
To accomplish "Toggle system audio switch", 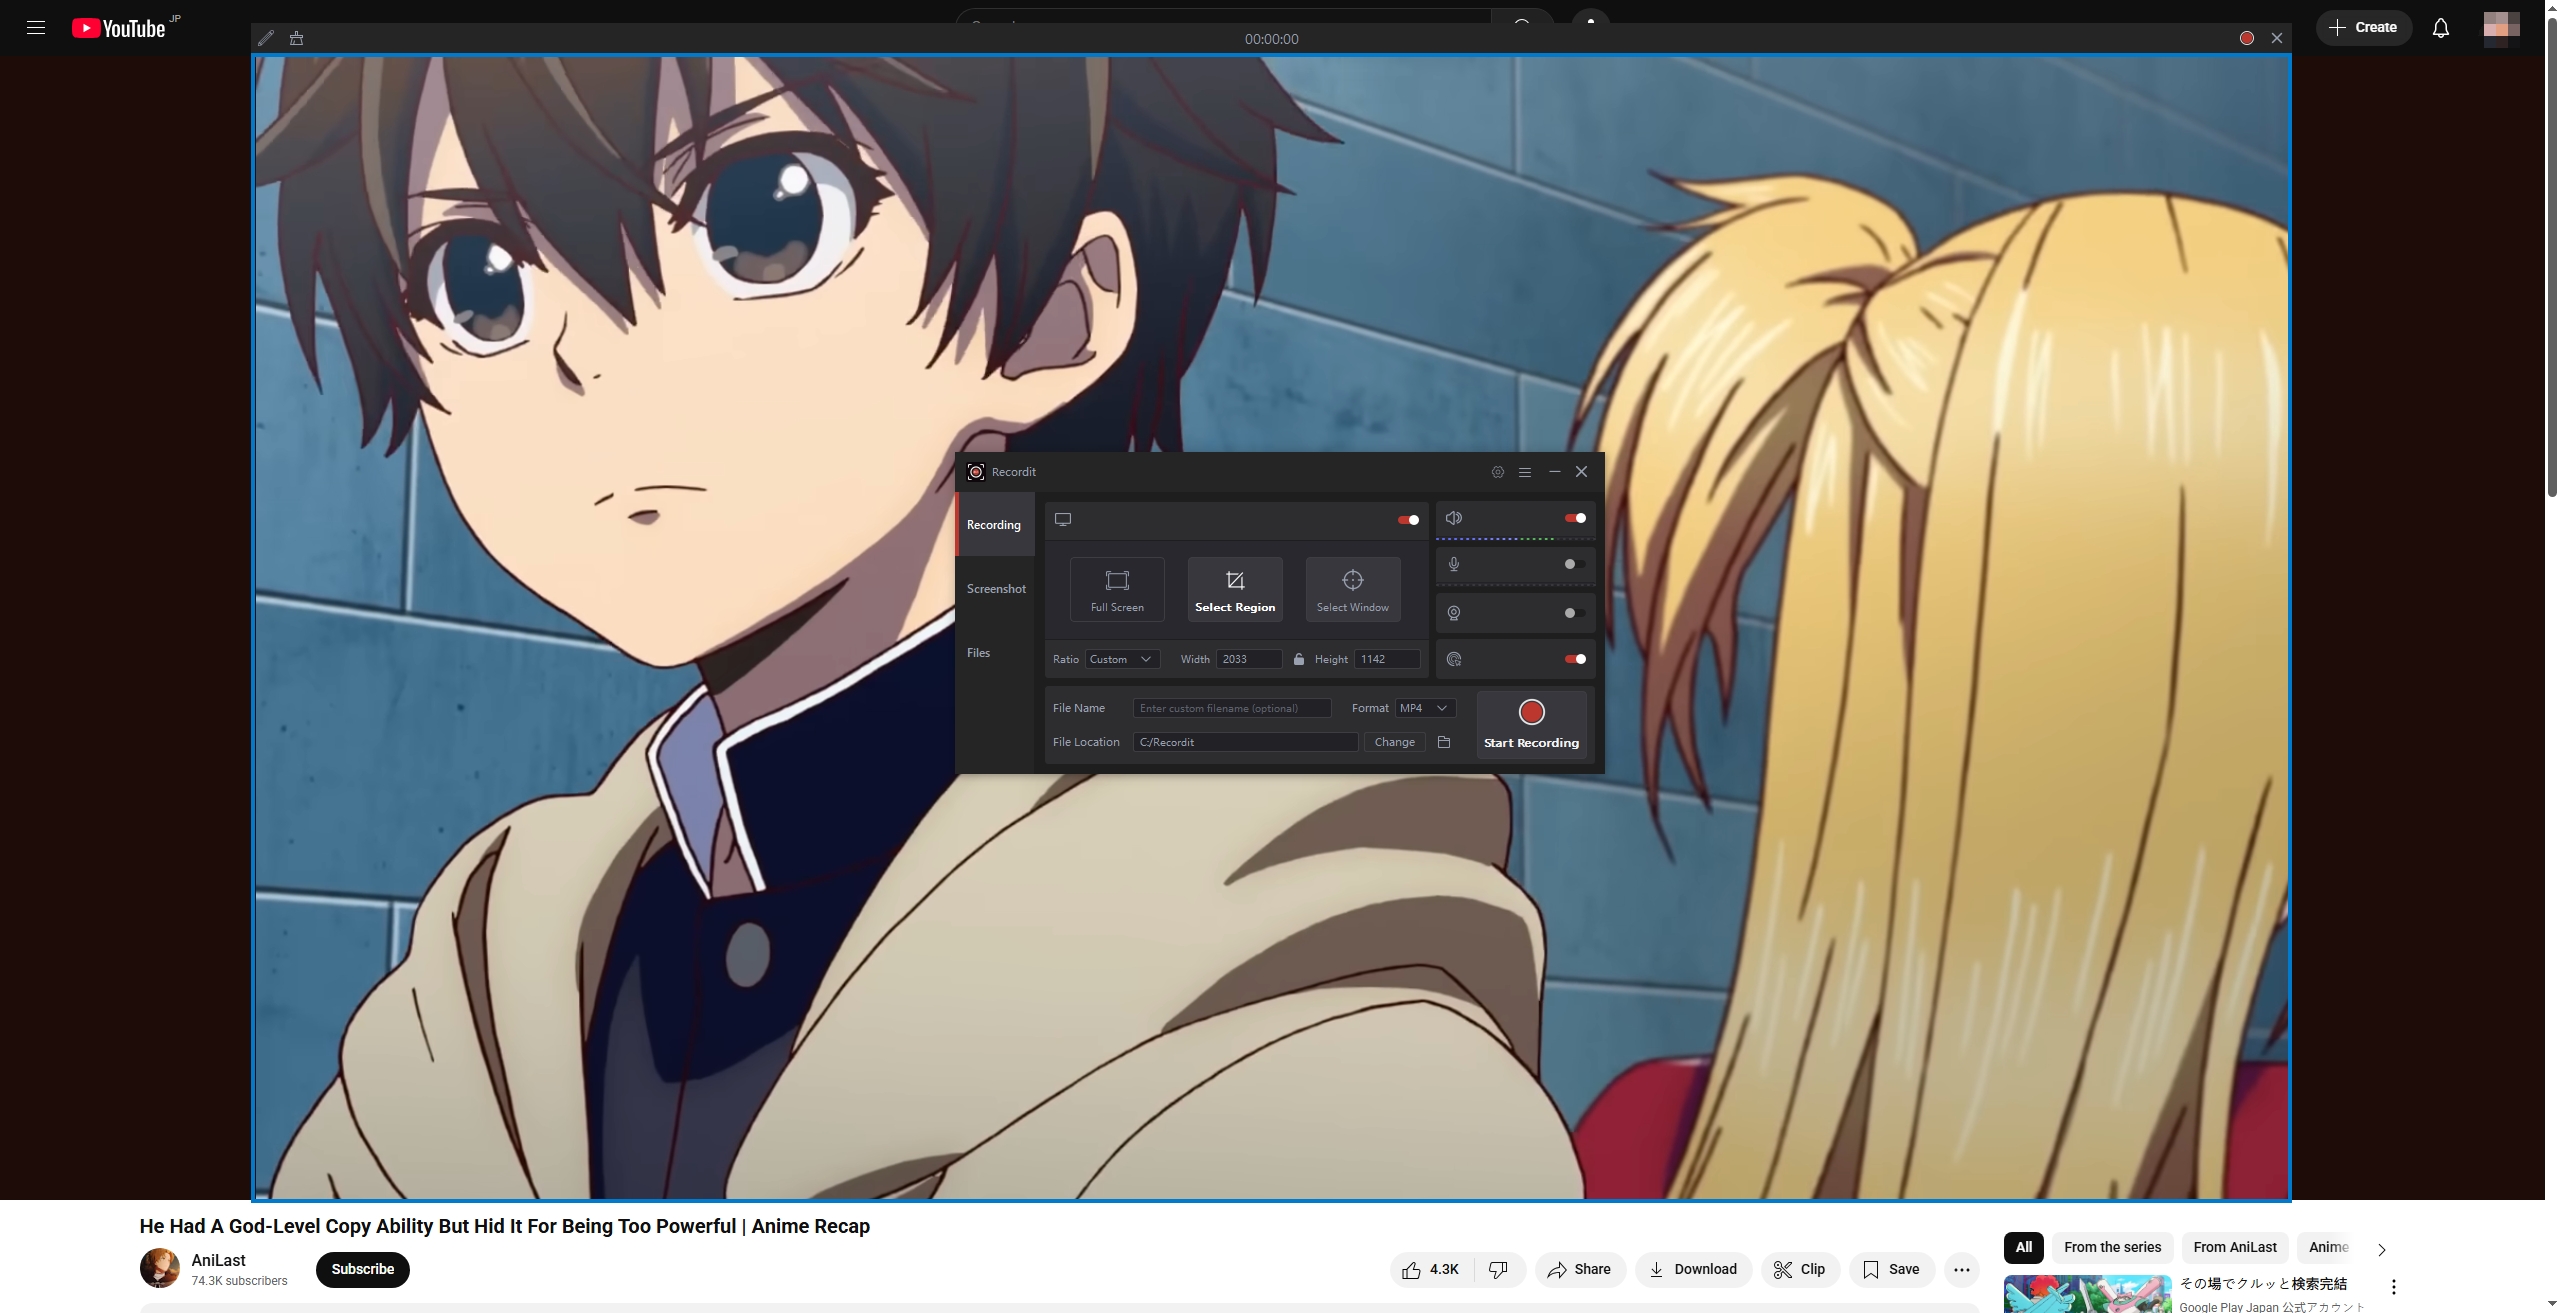I will point(1575,518).
